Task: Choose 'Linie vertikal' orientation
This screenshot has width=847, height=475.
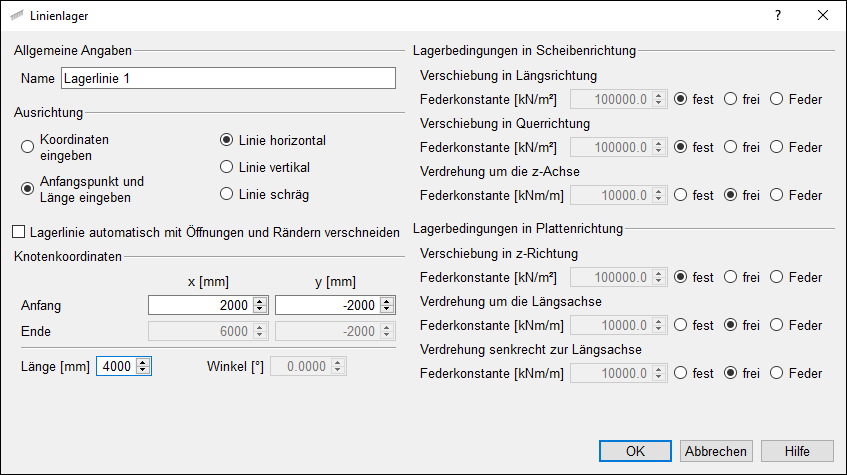Action: 227,167
